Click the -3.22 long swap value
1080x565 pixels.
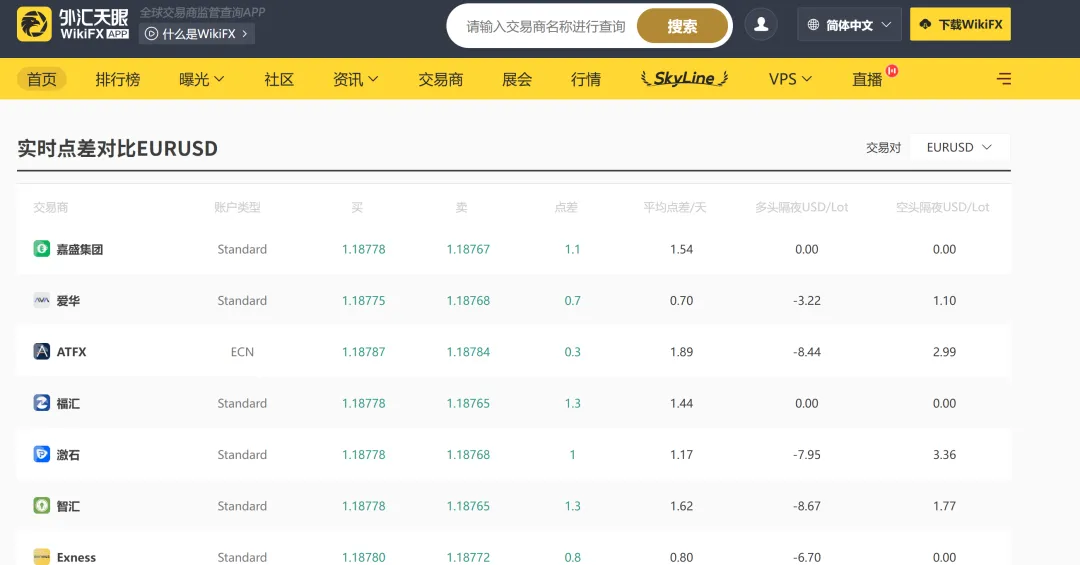pyautogui.click(x=807, y=300)
